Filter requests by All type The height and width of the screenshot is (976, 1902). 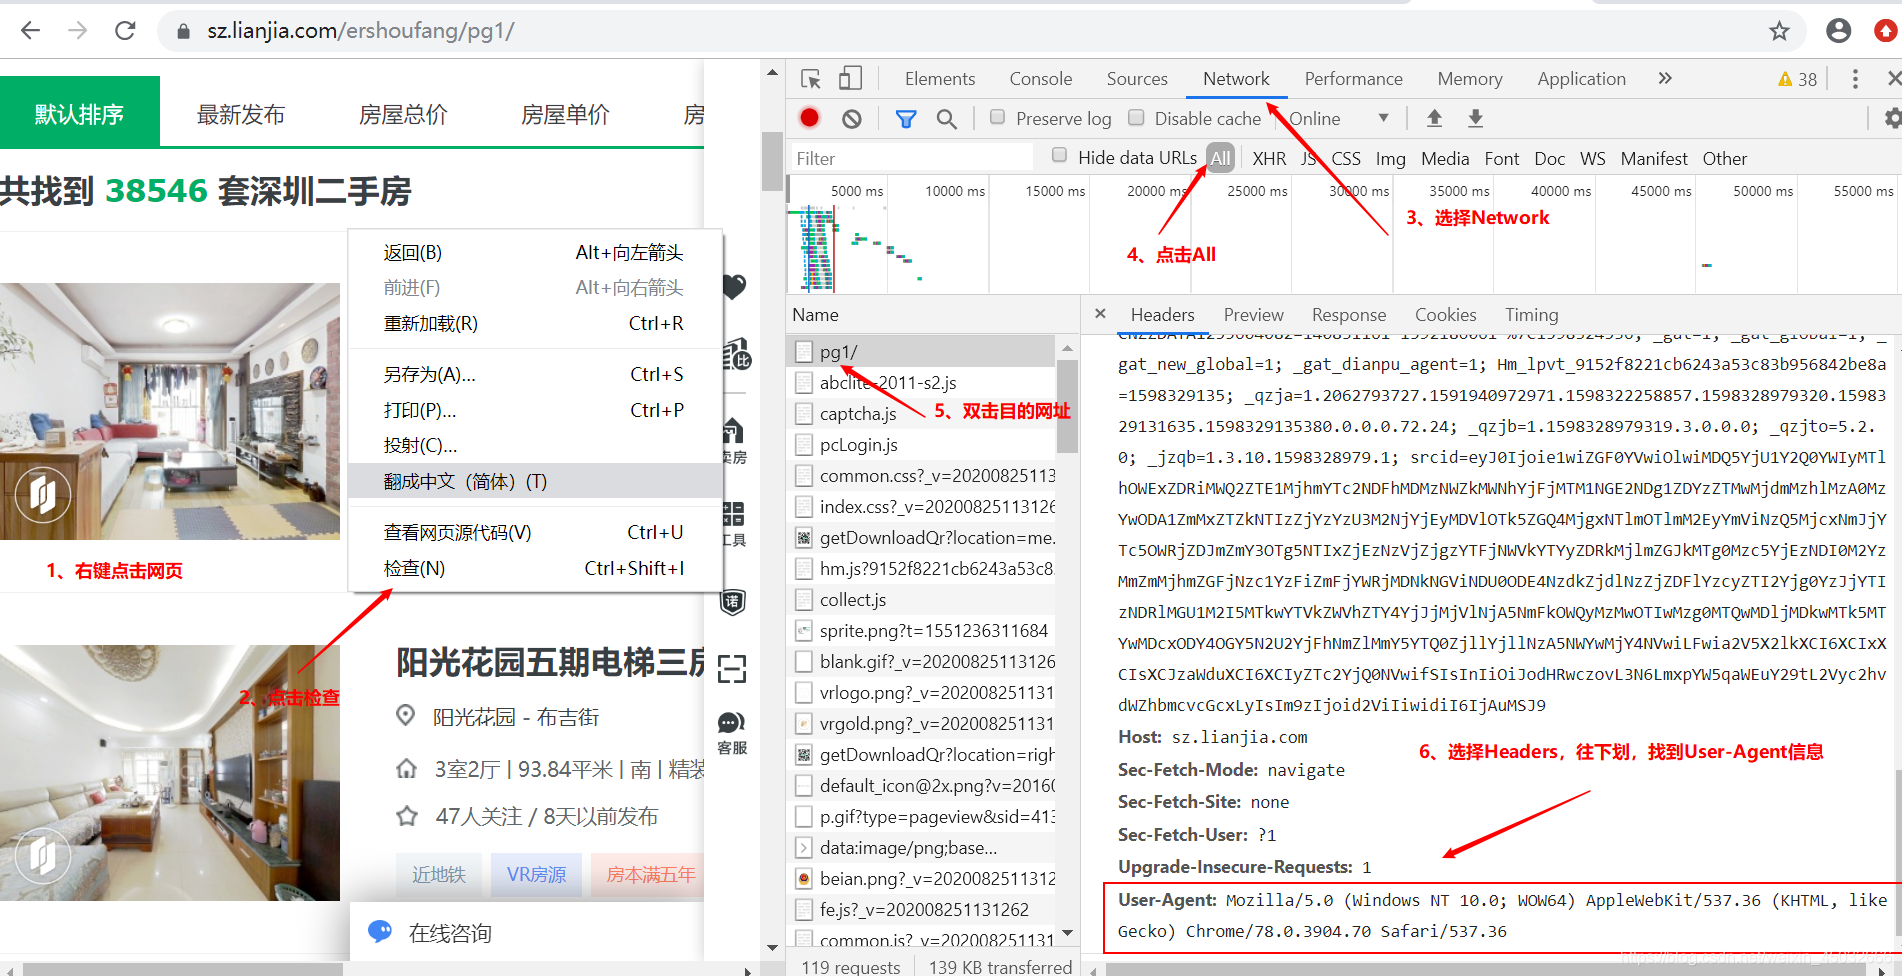tap(1220, 158)
